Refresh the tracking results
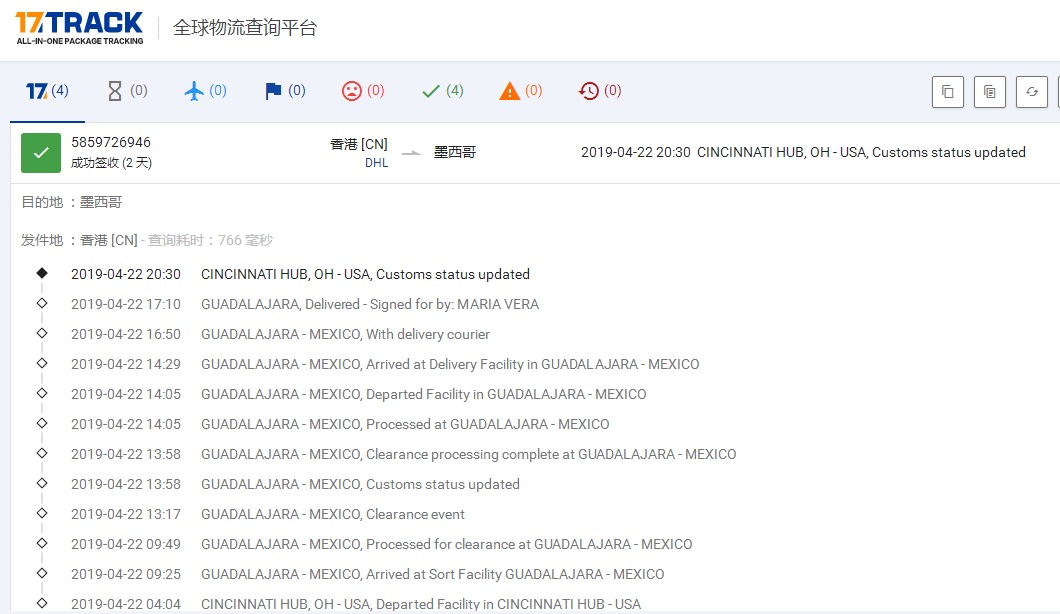This screenshot has height=614, width=1060. pyautogui.click(x=1031, y=91)
